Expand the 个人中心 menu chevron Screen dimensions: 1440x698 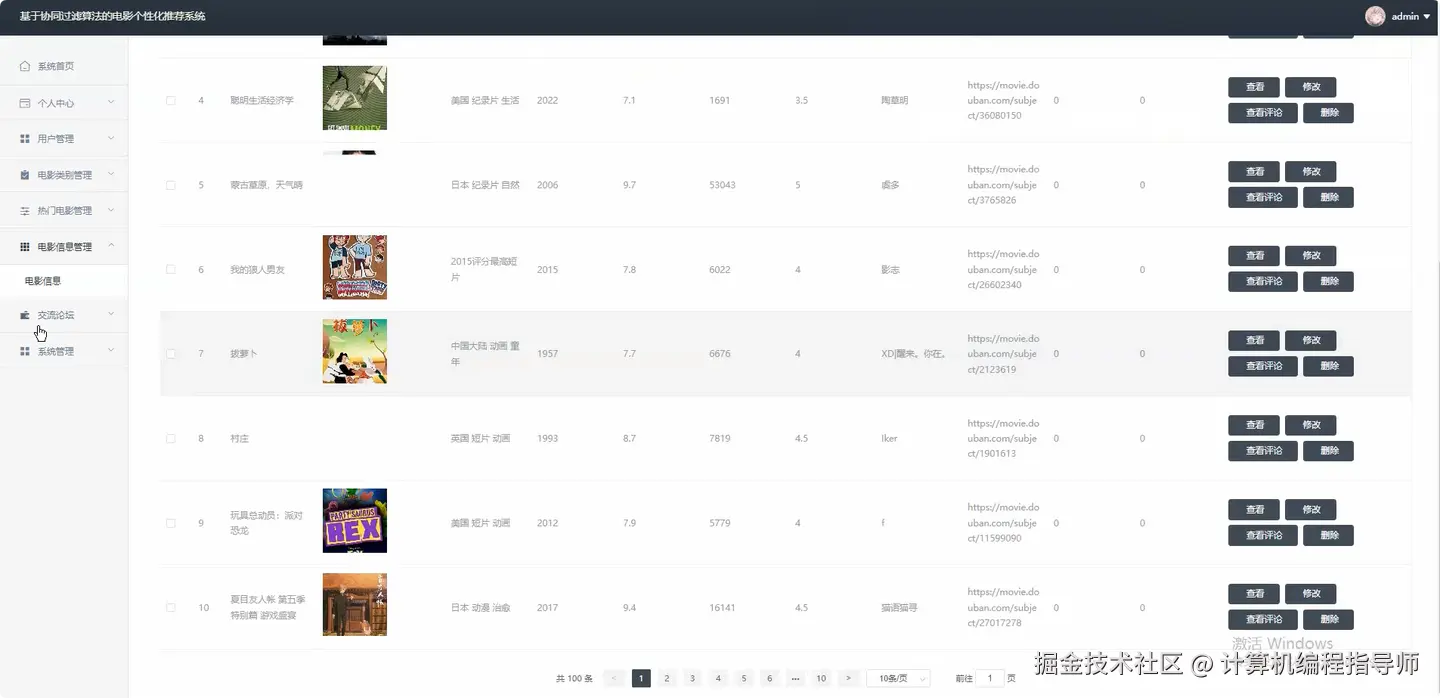(111, 102)
